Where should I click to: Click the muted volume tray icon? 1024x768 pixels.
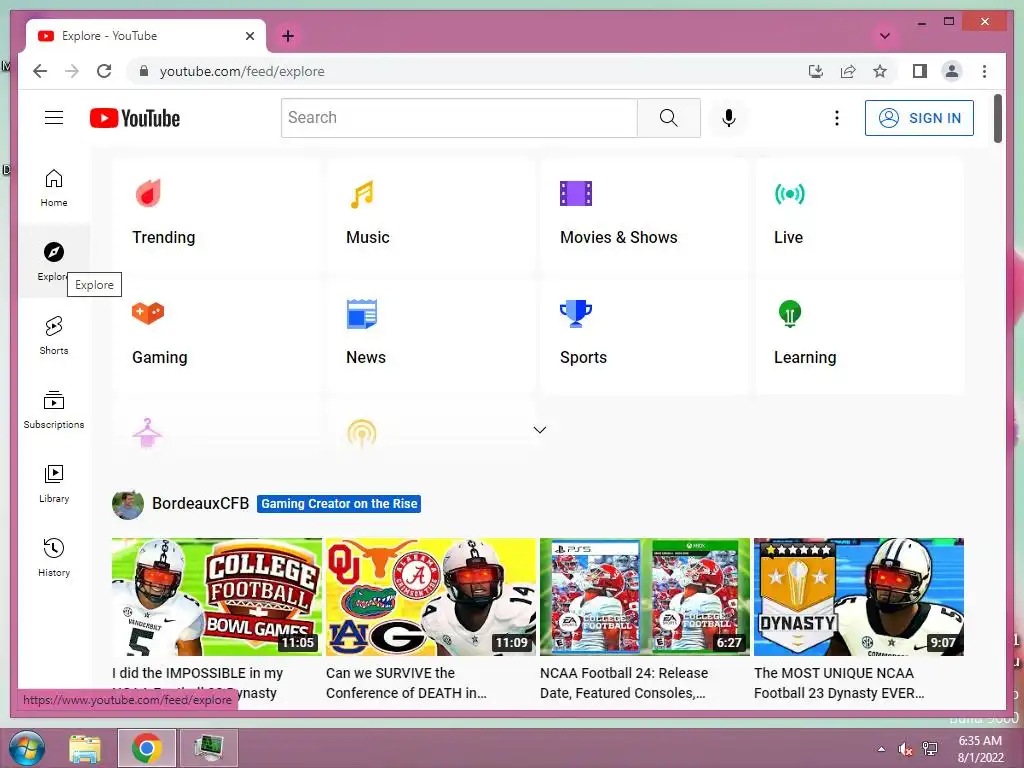pos(905,749)
